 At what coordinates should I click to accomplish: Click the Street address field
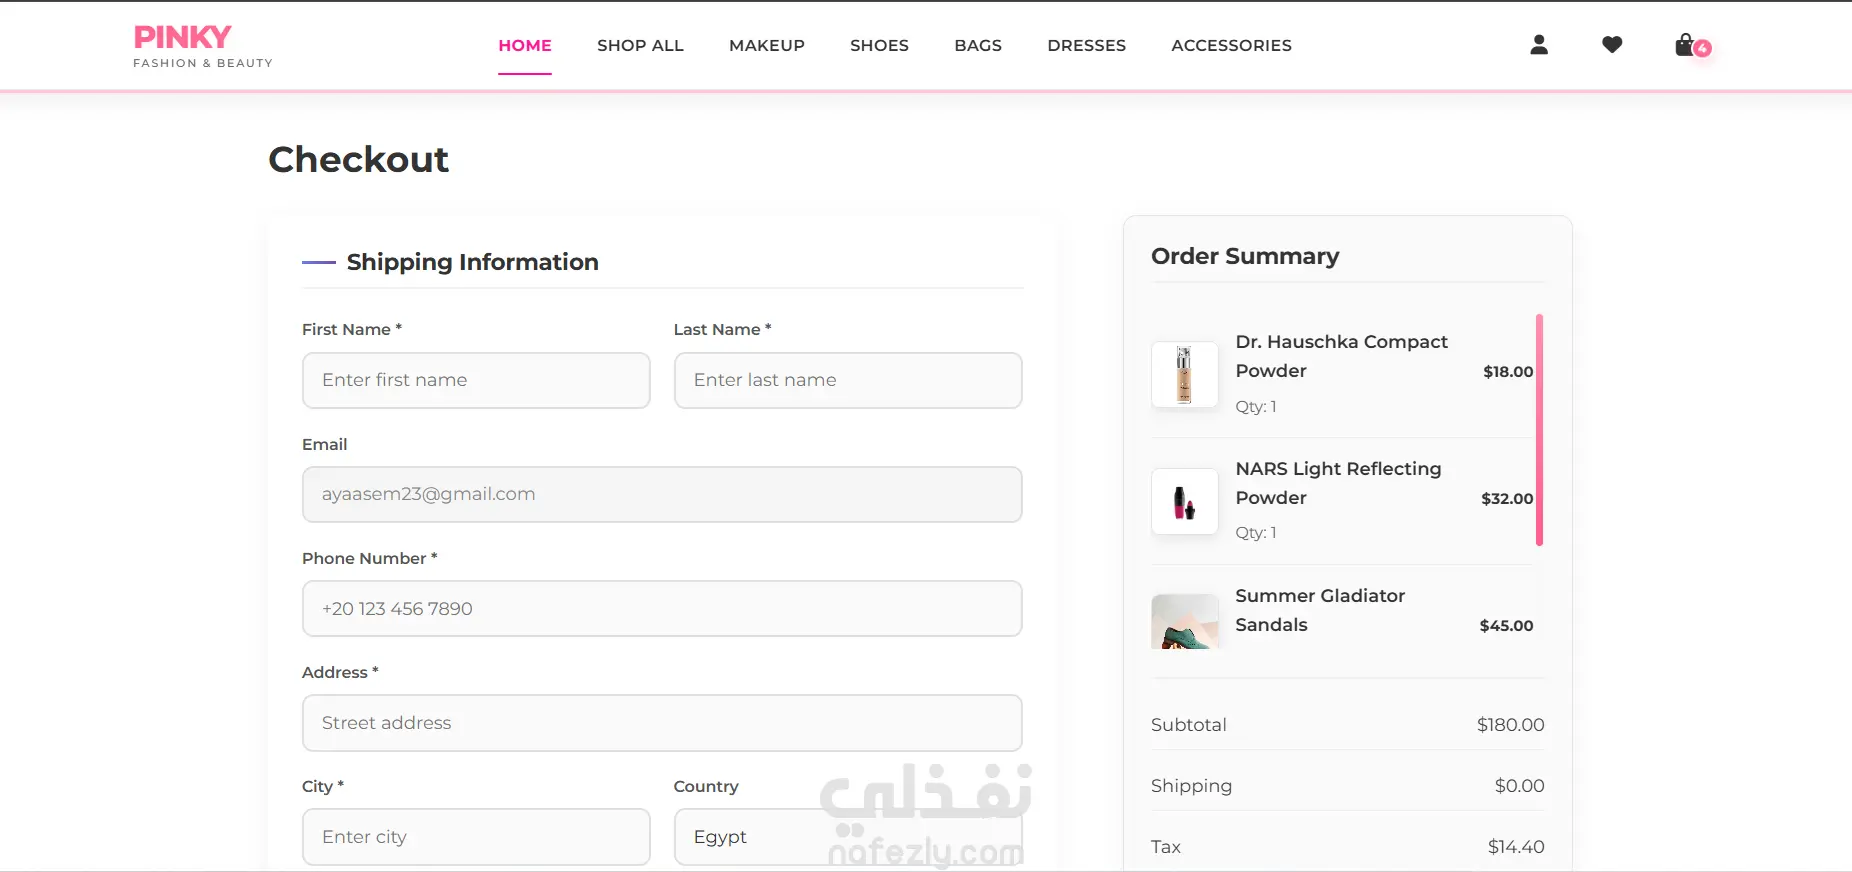coord(661,723)
